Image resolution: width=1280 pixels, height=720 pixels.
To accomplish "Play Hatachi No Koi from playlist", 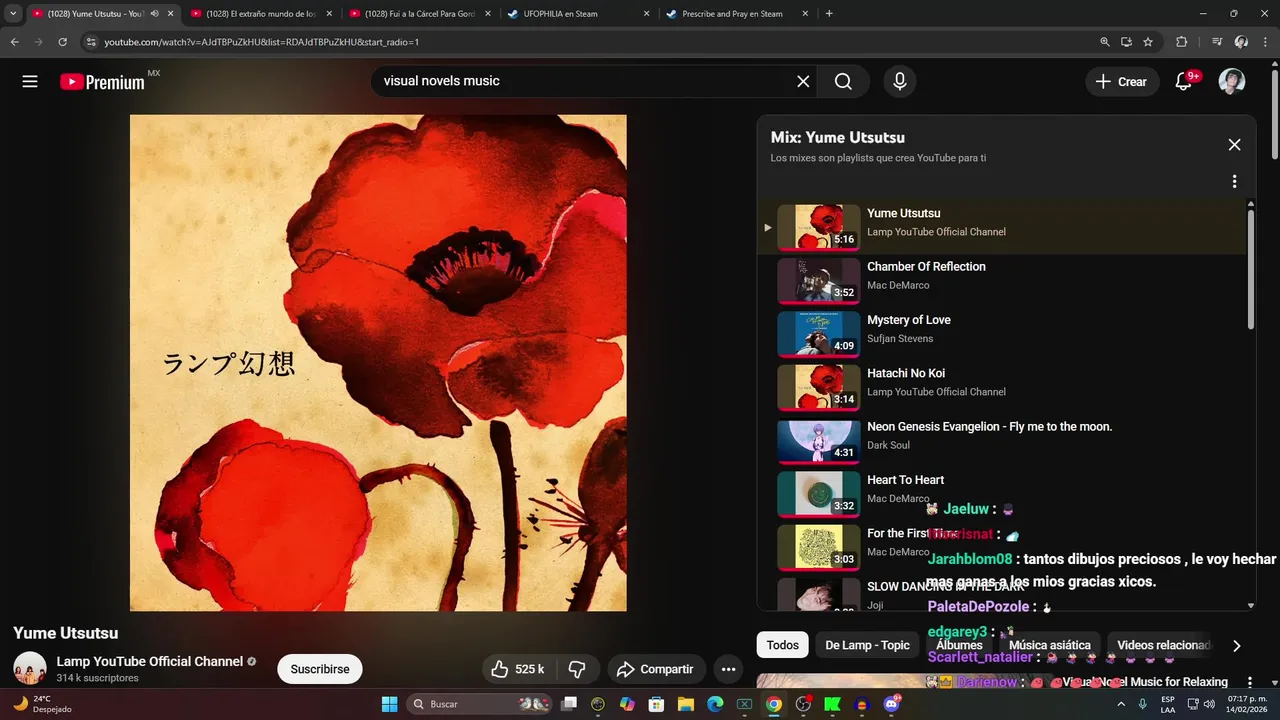I will tap(1000, 387).
